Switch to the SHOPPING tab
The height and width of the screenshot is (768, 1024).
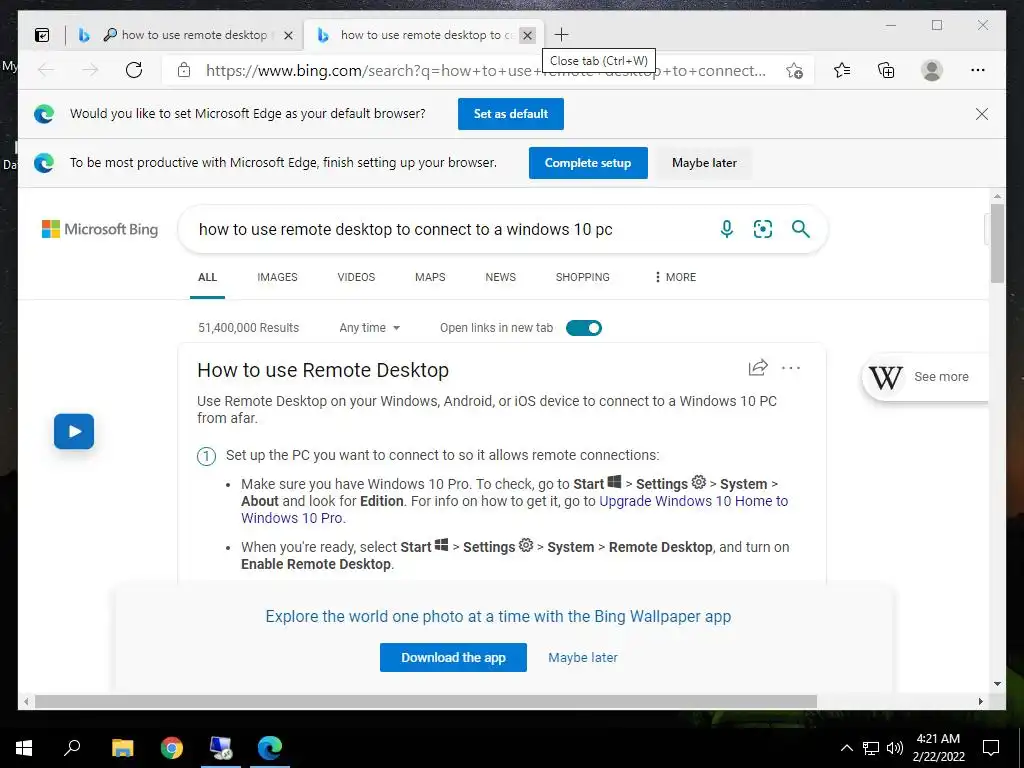coord(583,277)
